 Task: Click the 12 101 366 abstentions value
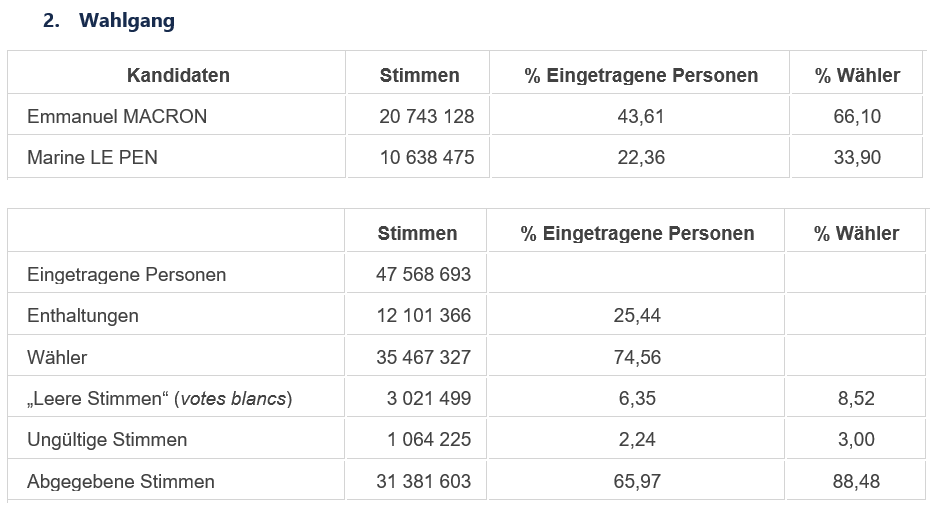423,316
